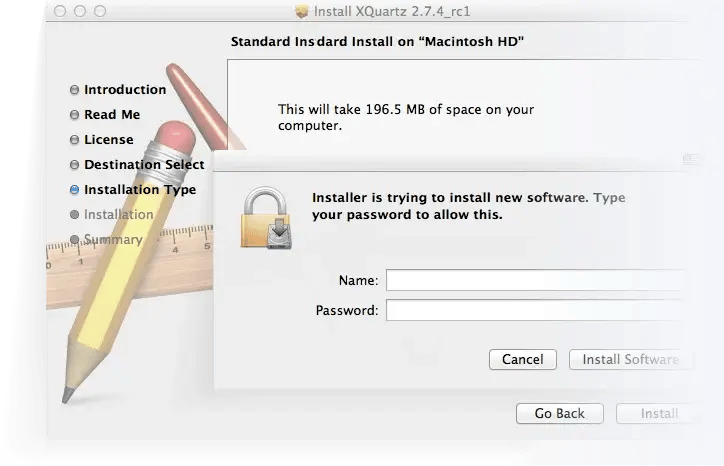Screen dimensions: 724x466
Task: Click the Go Back button
Action: click(x=560, y=413)
